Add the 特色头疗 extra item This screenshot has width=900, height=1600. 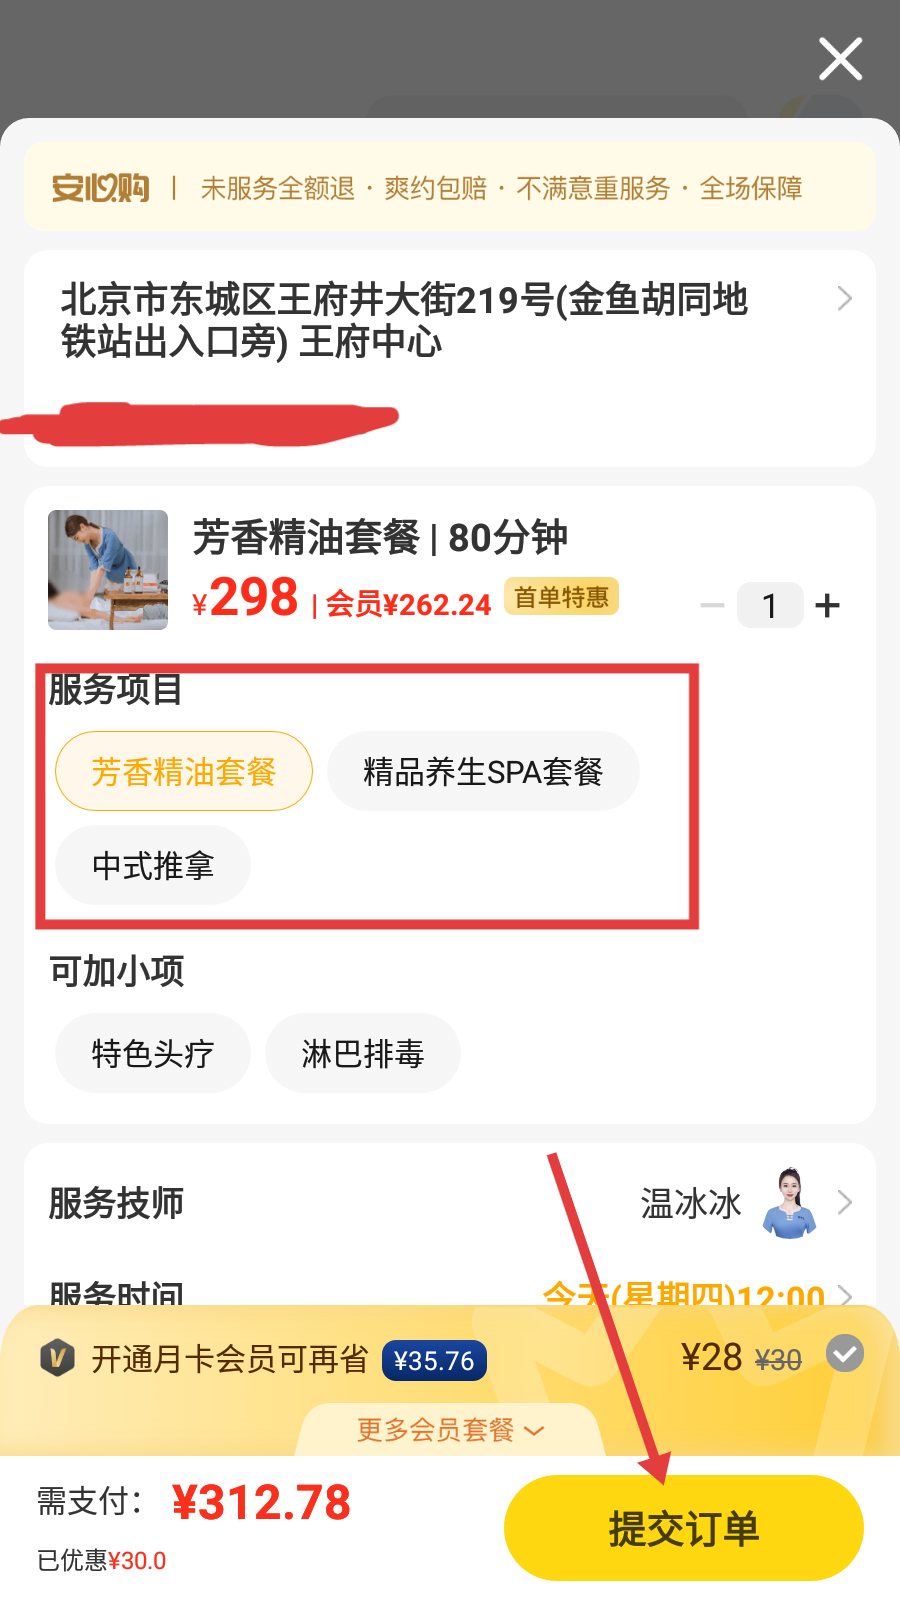153,1053
